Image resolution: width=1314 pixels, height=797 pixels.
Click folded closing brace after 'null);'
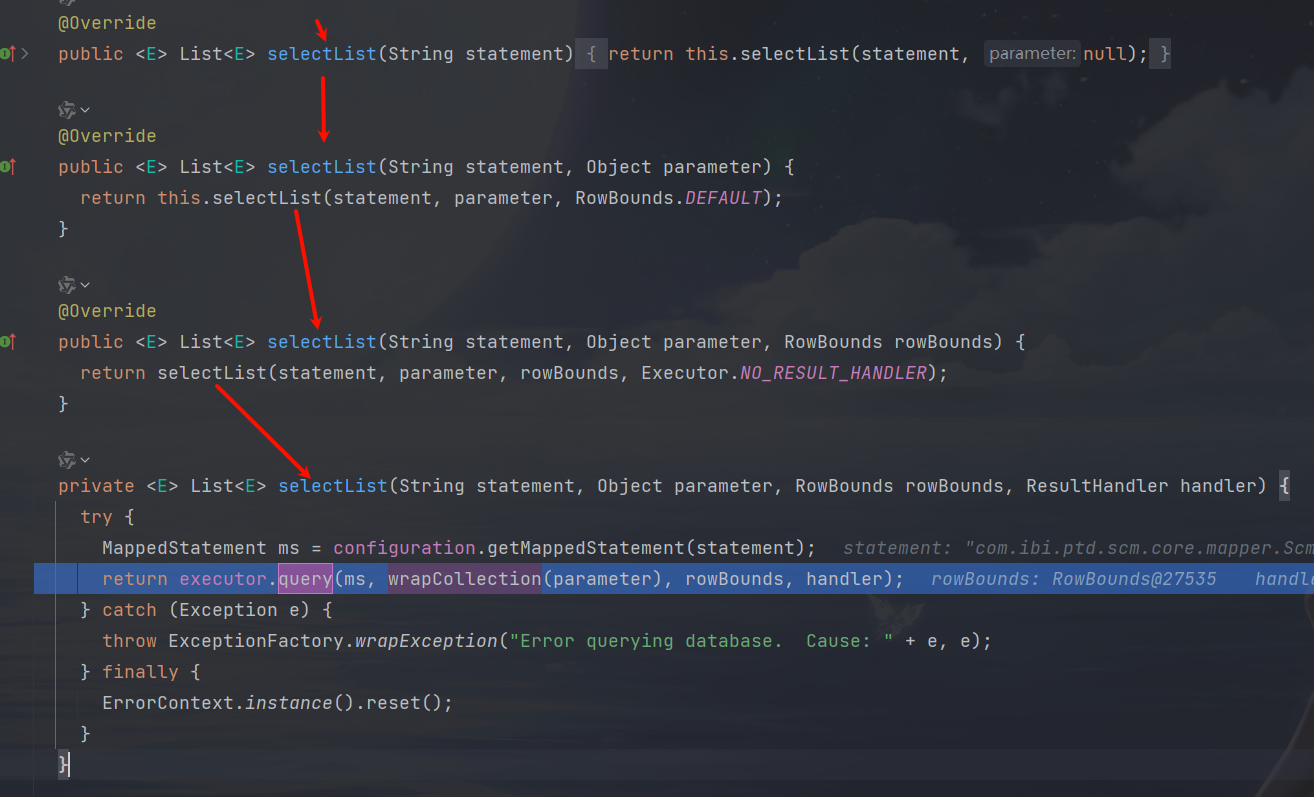[x=1160, y=54]
